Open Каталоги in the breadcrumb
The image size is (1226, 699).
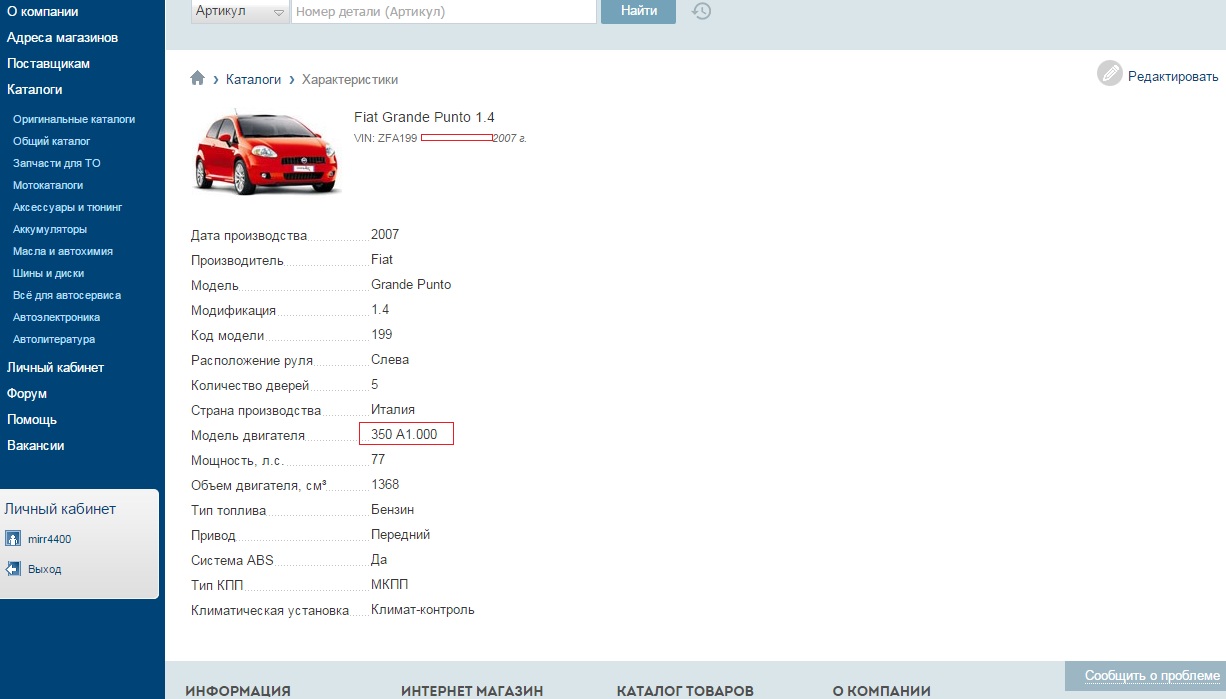pyautogui.click(x=253, y=79)
